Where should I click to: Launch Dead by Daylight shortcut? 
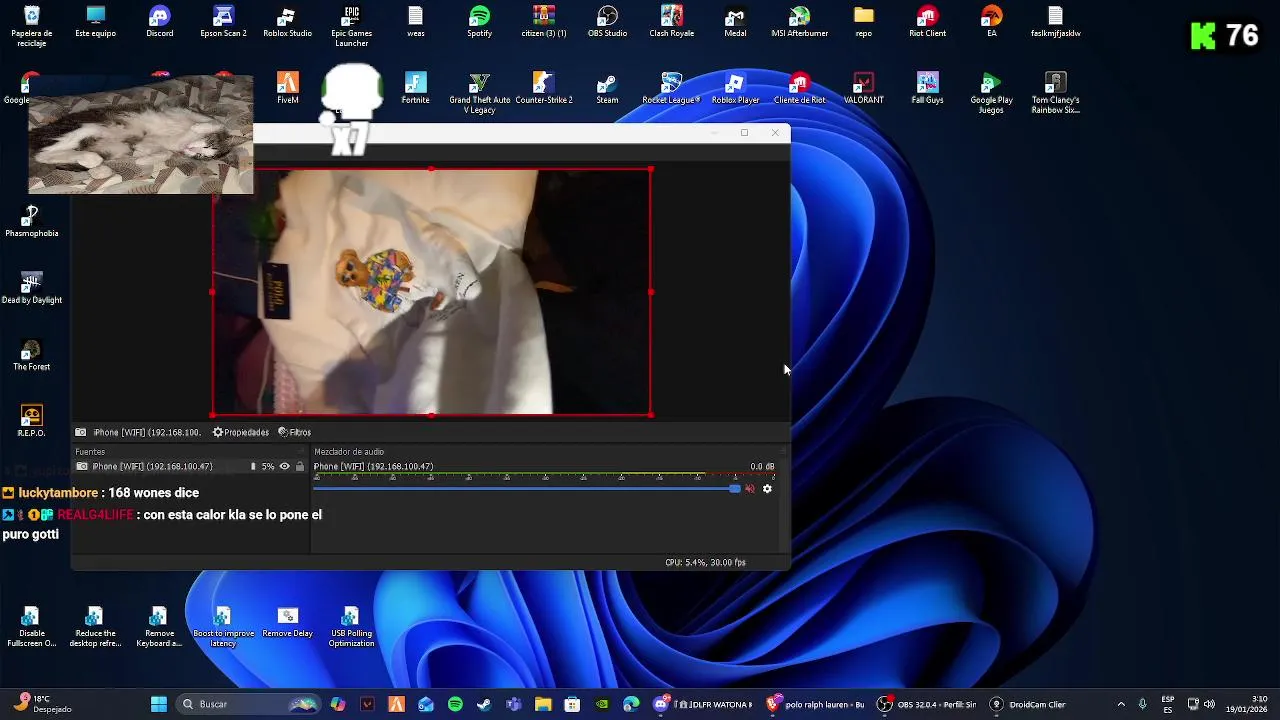(32, 288)
